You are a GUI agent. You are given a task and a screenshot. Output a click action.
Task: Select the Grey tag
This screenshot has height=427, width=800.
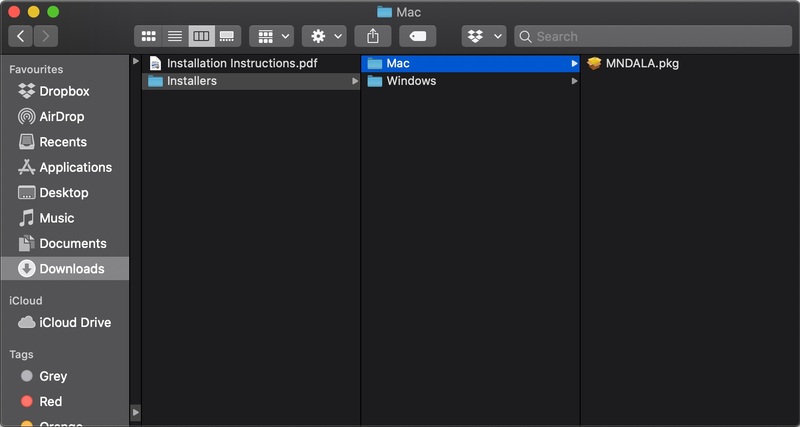65,376
